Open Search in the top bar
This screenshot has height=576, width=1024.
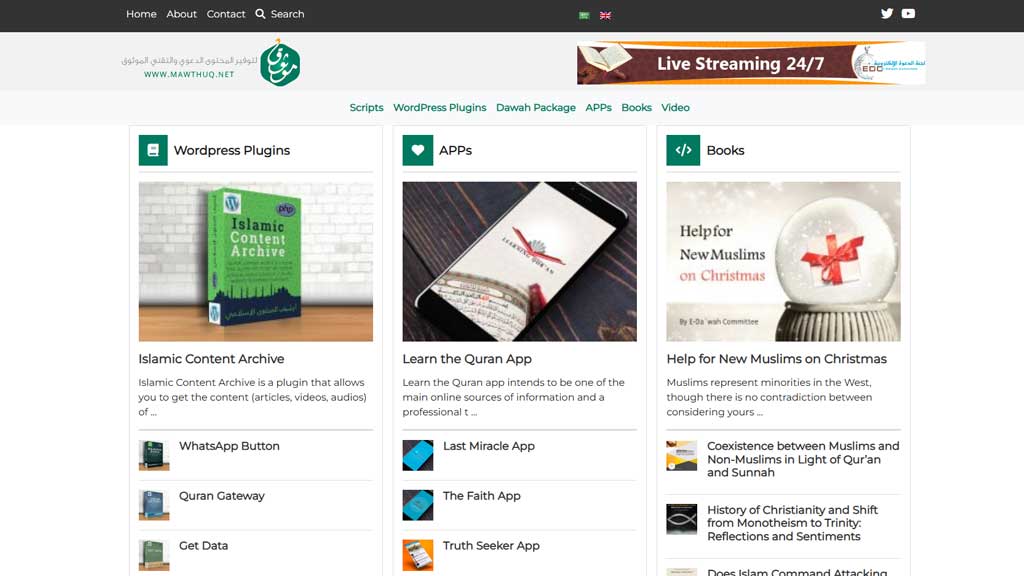(279, 14)
